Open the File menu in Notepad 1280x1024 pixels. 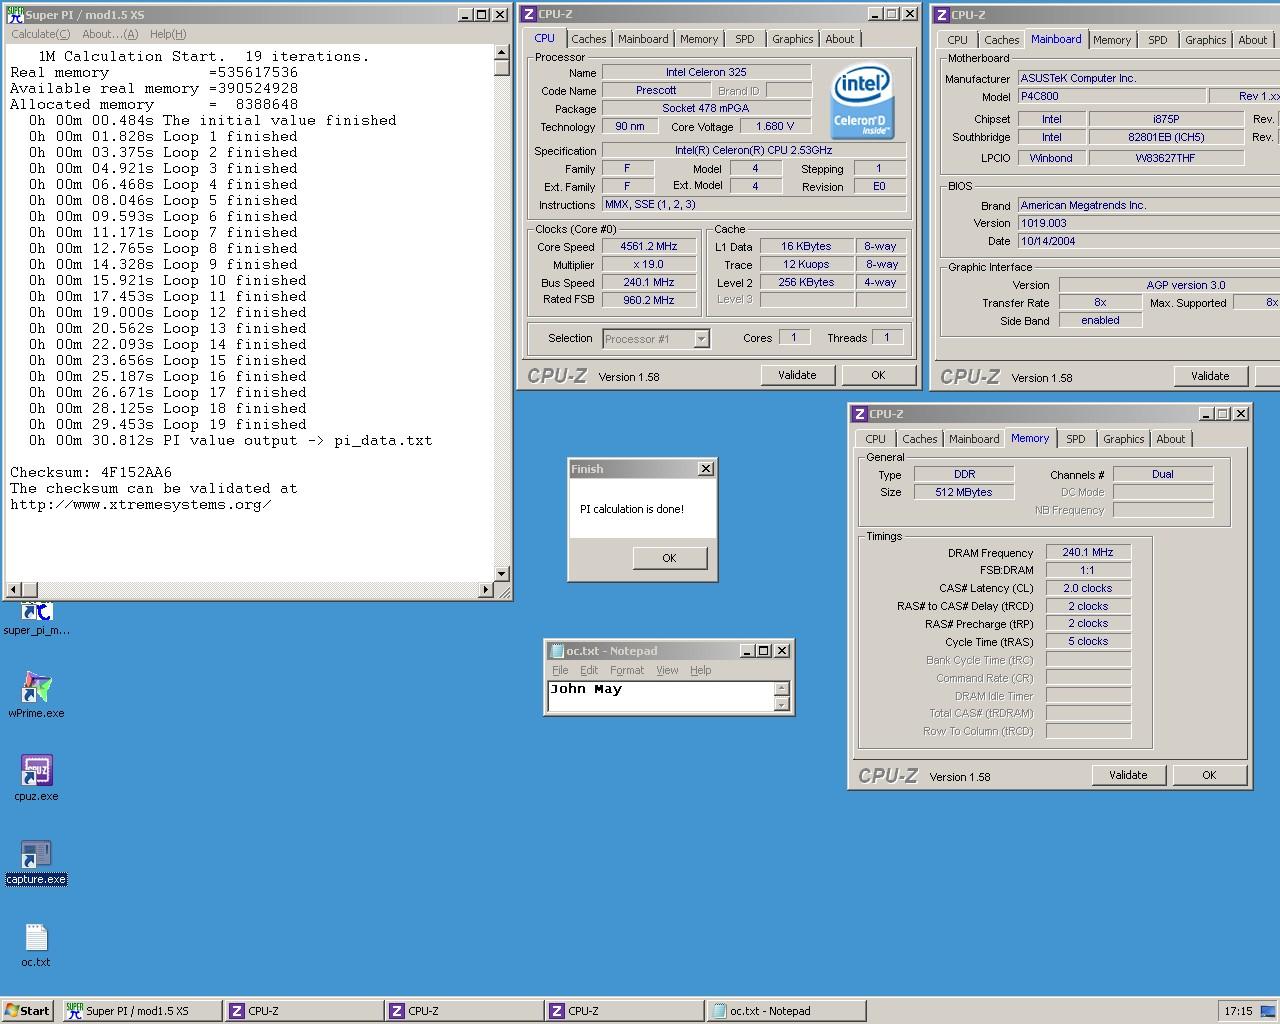[560, 670]
